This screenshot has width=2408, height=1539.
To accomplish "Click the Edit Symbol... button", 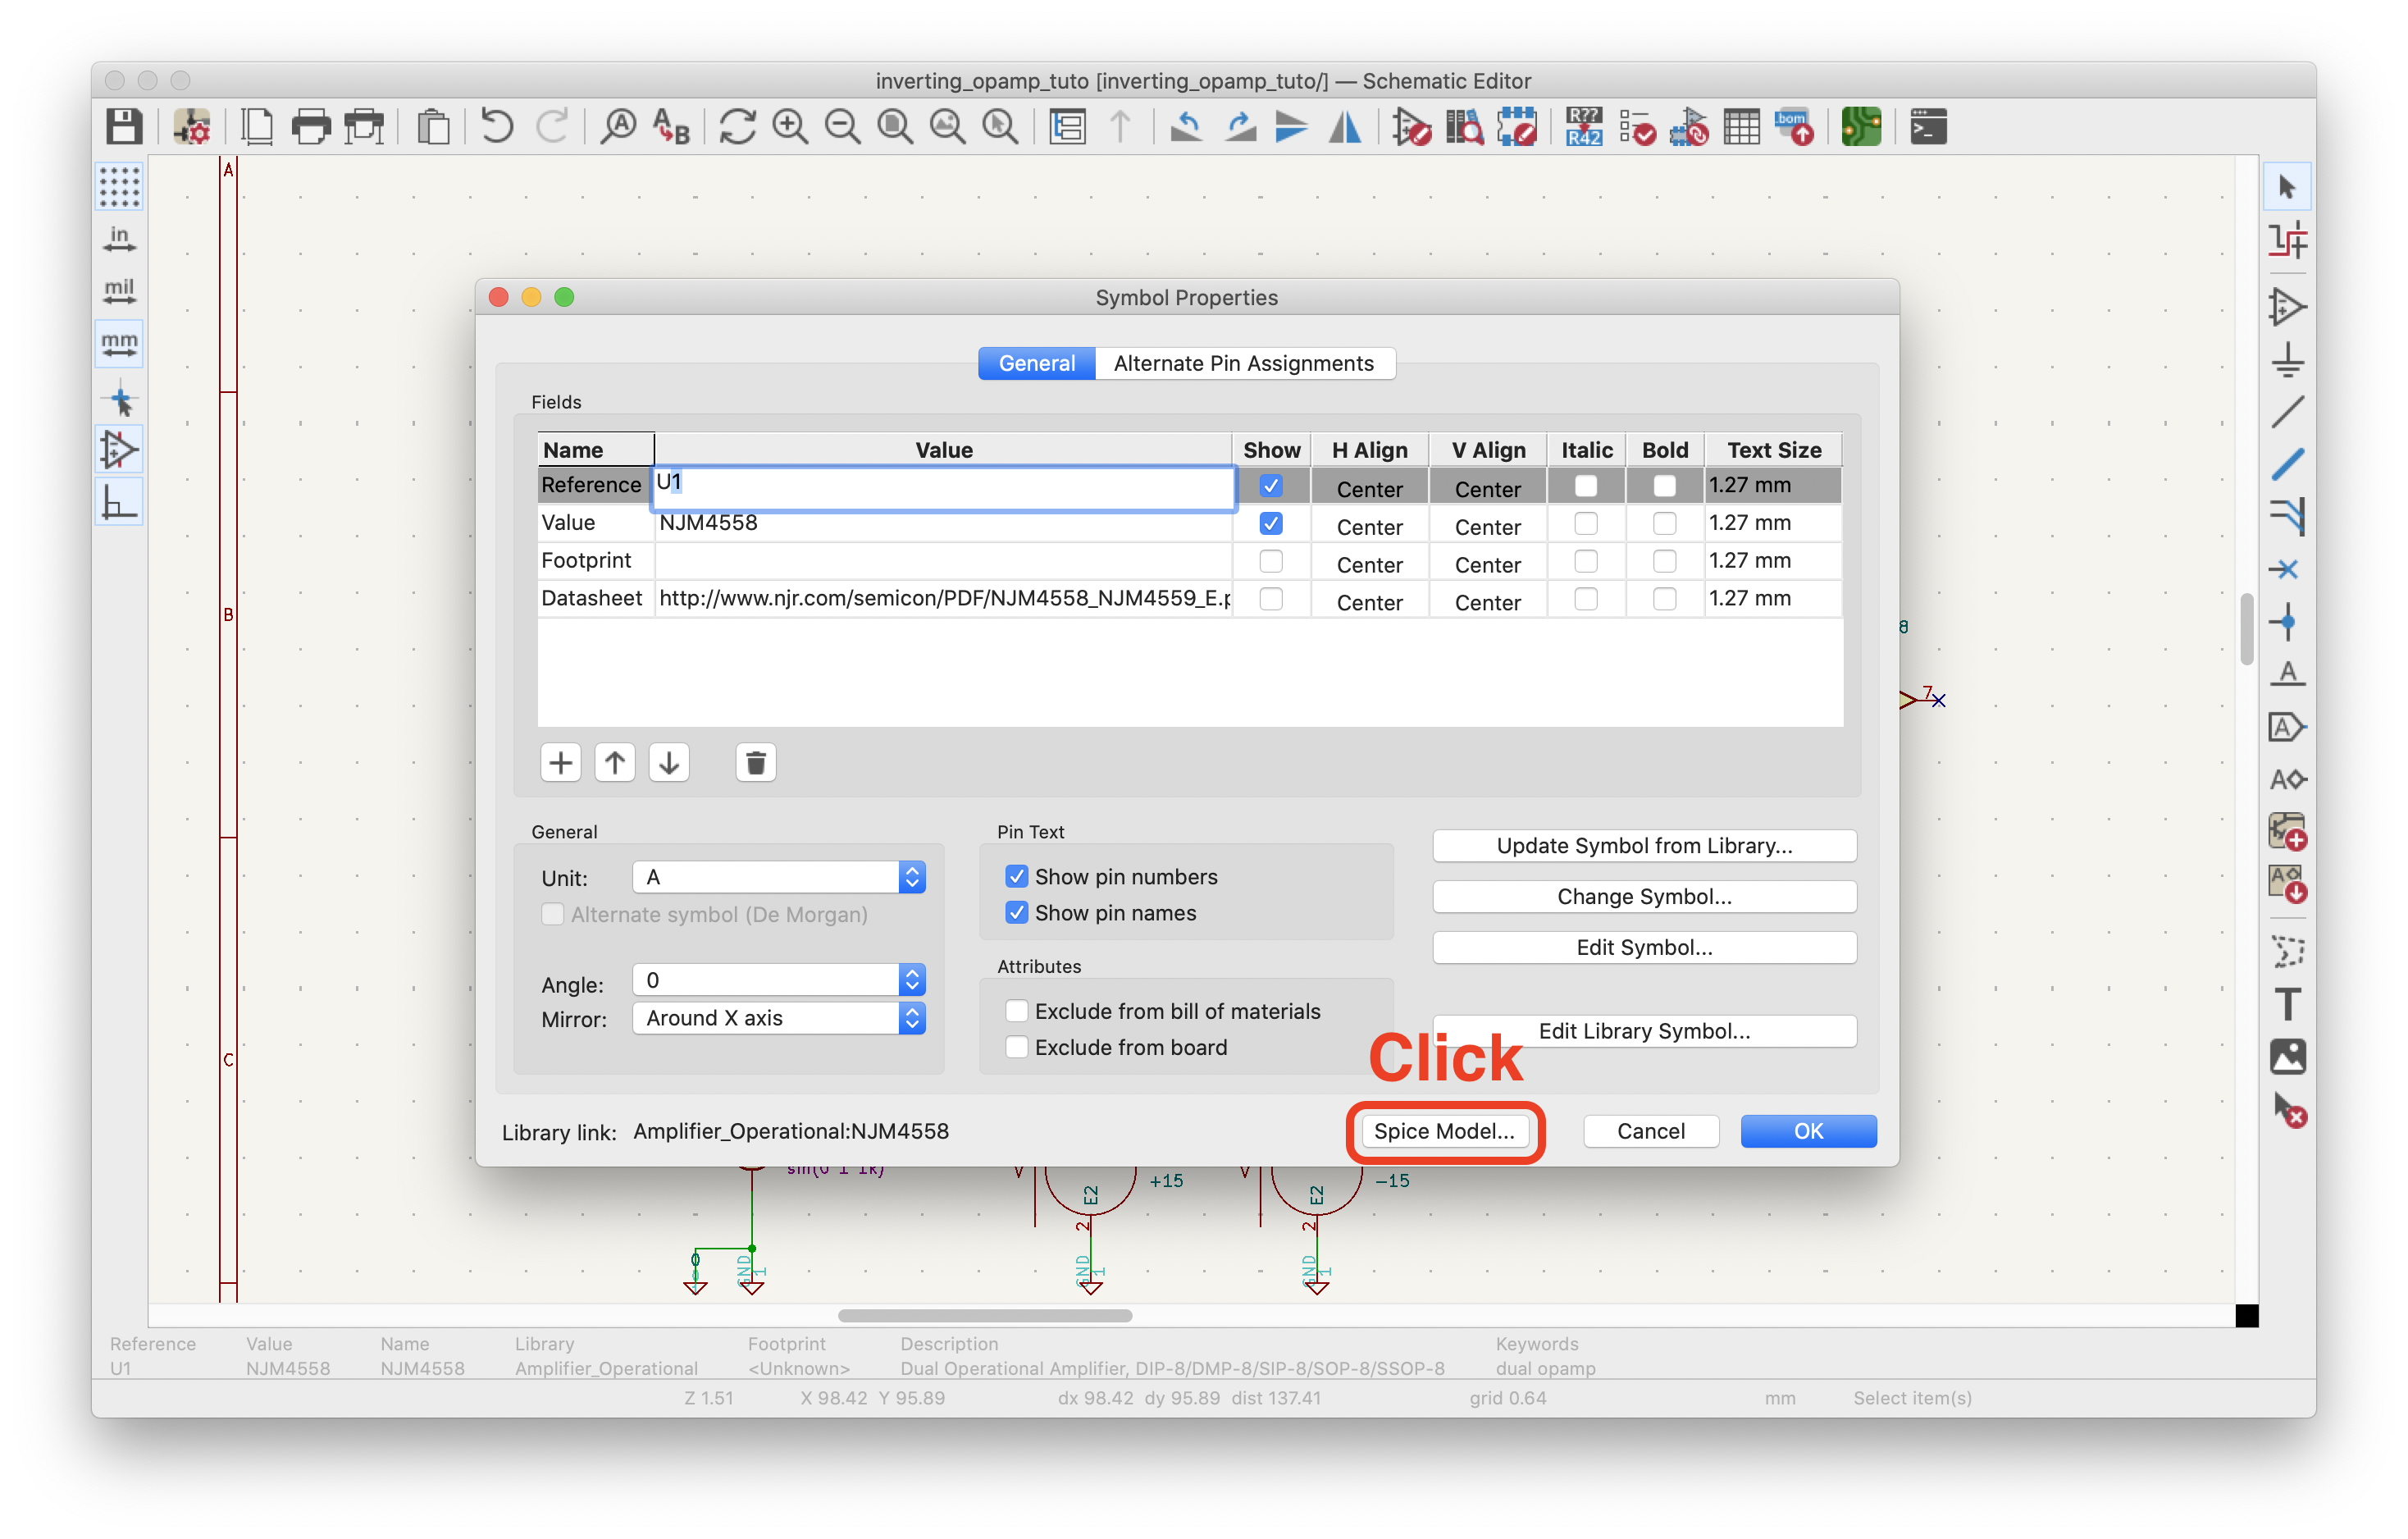I will pos(1643,947).
